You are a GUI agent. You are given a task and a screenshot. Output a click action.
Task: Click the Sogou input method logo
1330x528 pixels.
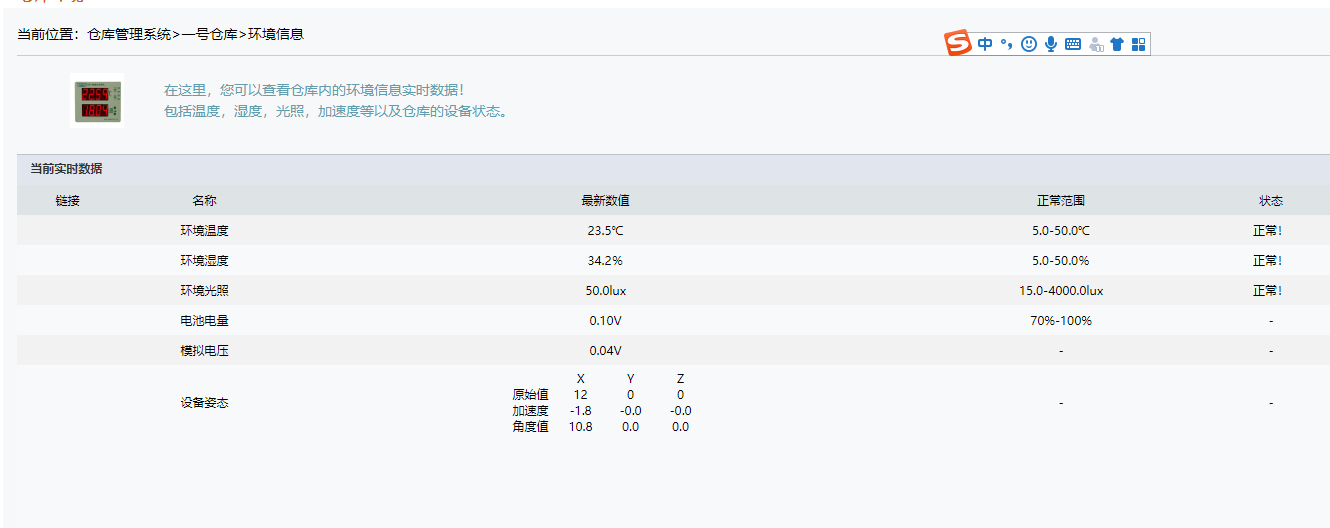point(959,43)
